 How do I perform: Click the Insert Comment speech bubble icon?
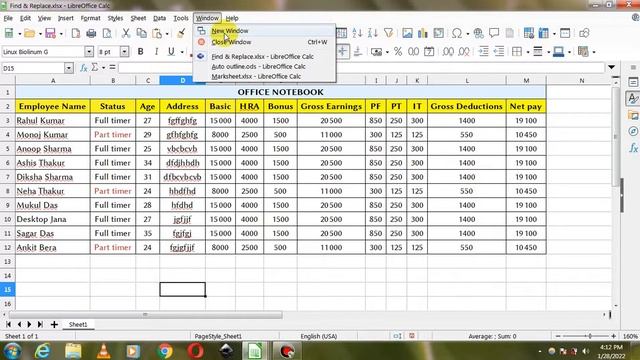tap(494, 33)
